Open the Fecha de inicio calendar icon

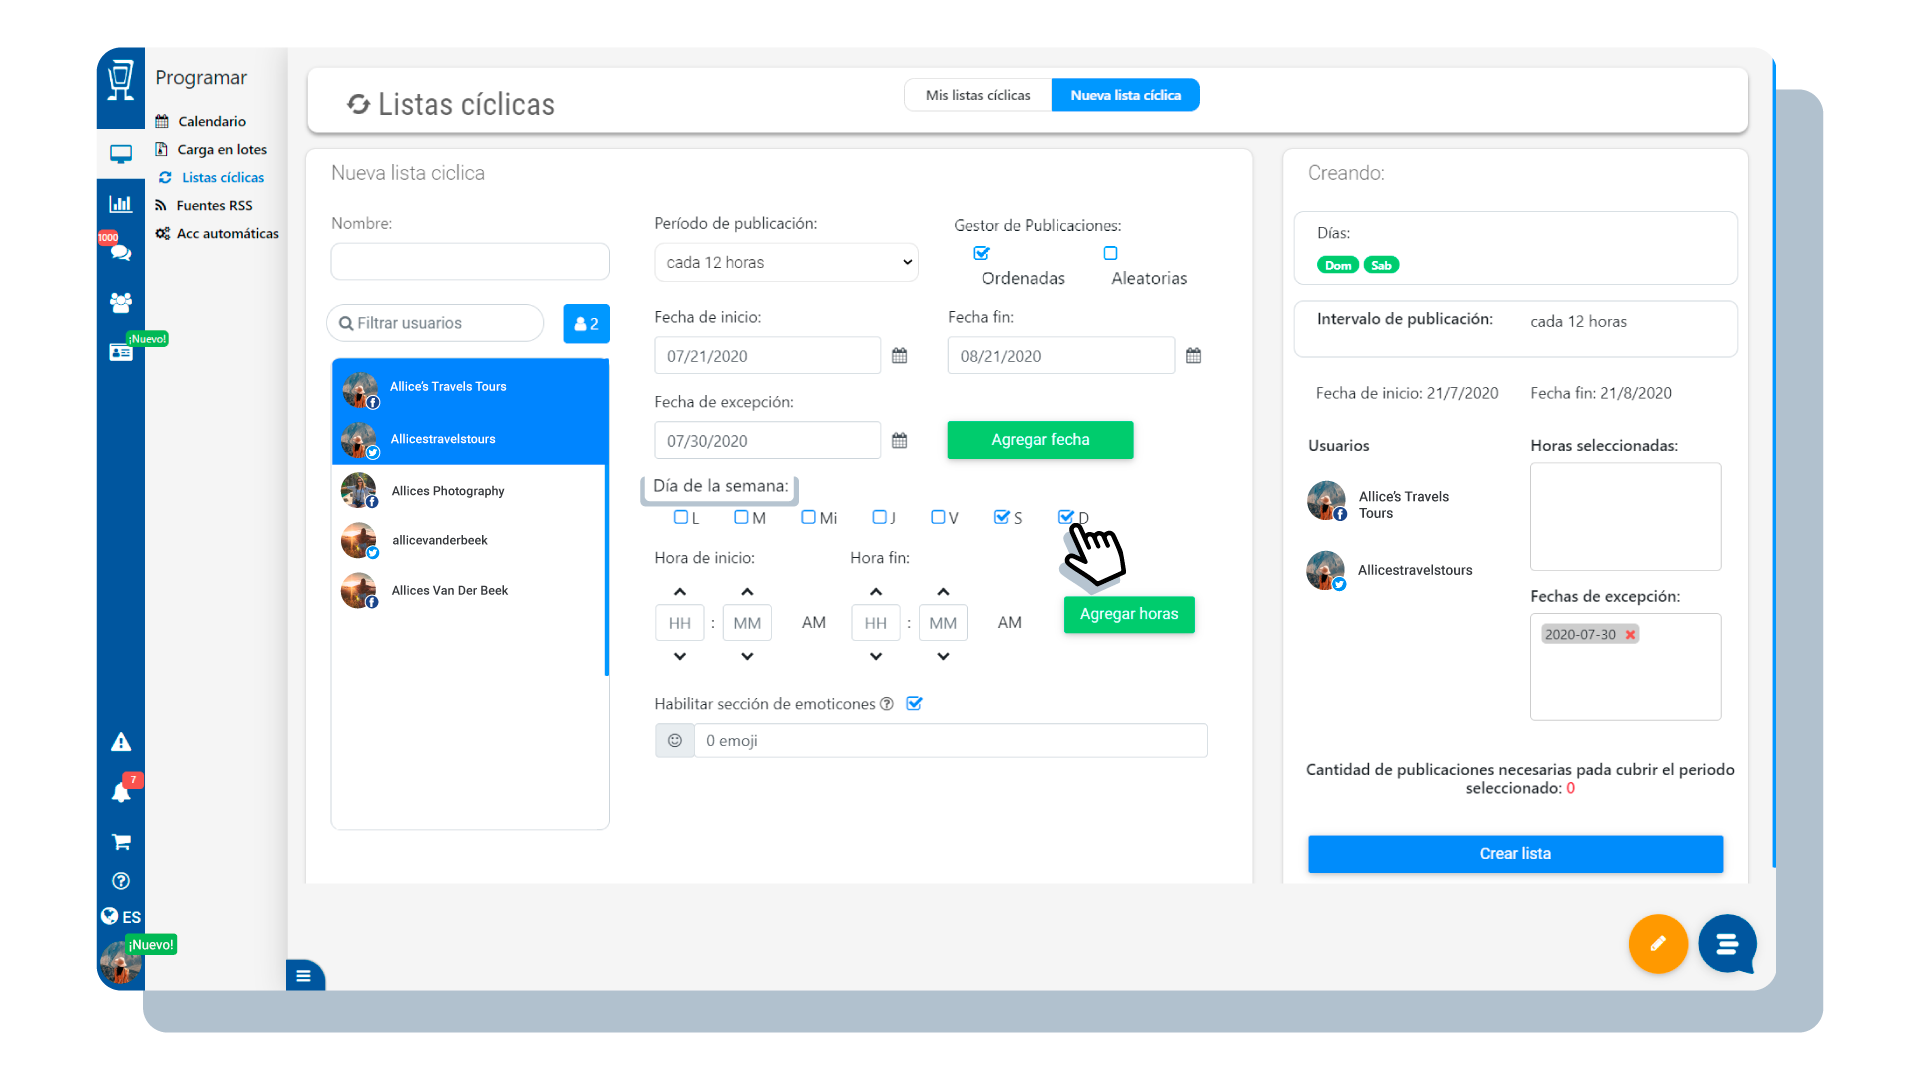point(899,356)
